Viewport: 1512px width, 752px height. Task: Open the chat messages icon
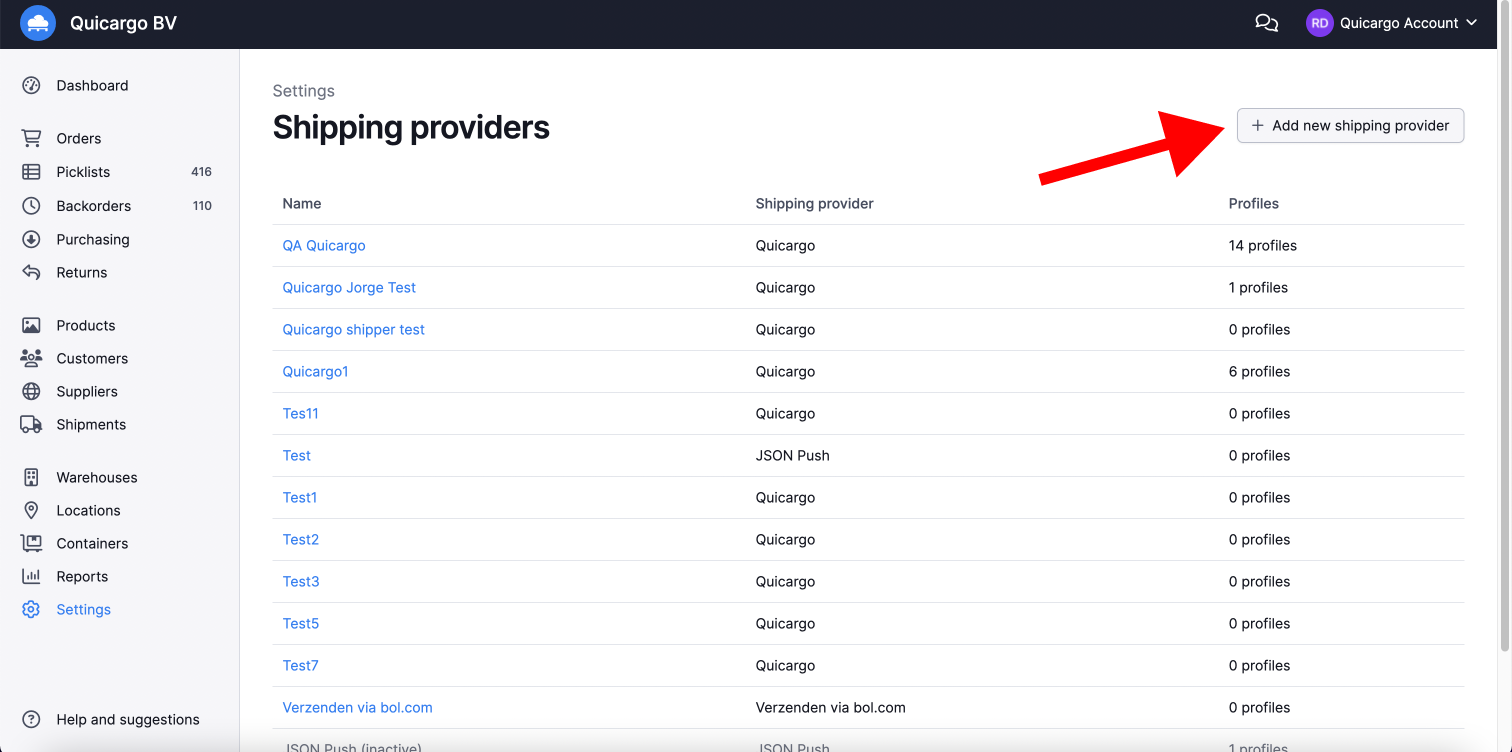(1266, 23)
